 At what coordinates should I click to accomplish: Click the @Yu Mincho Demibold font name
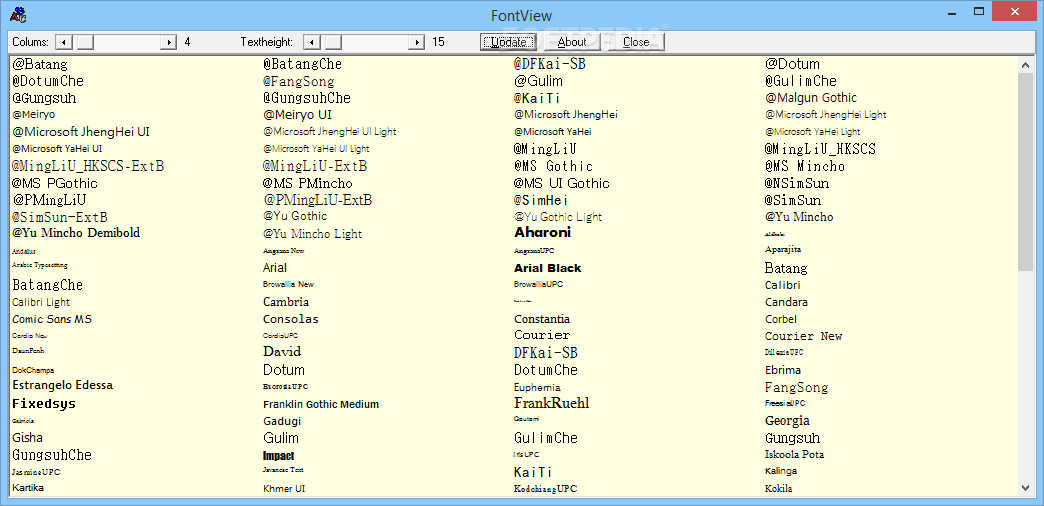(76, 233)
